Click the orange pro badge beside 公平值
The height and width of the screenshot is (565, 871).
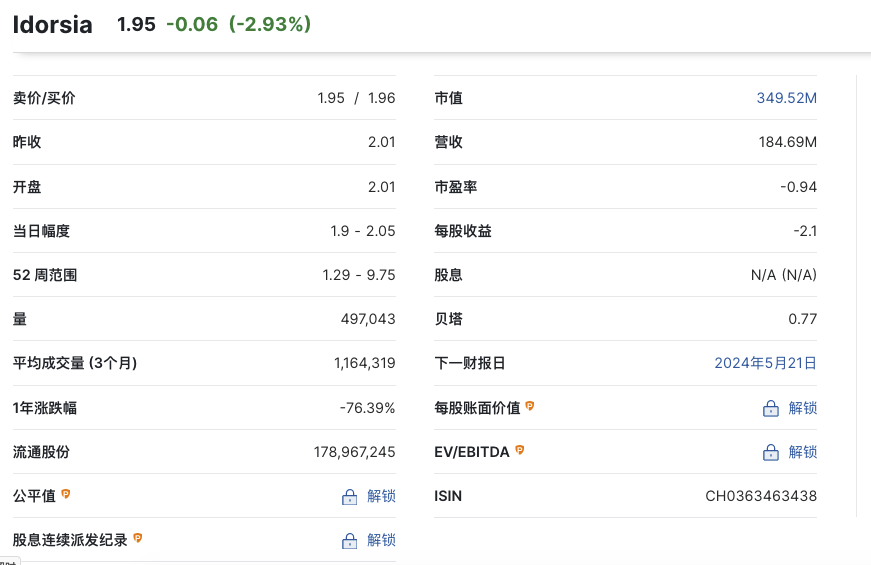pyautogui.click(x=66, y=493)
